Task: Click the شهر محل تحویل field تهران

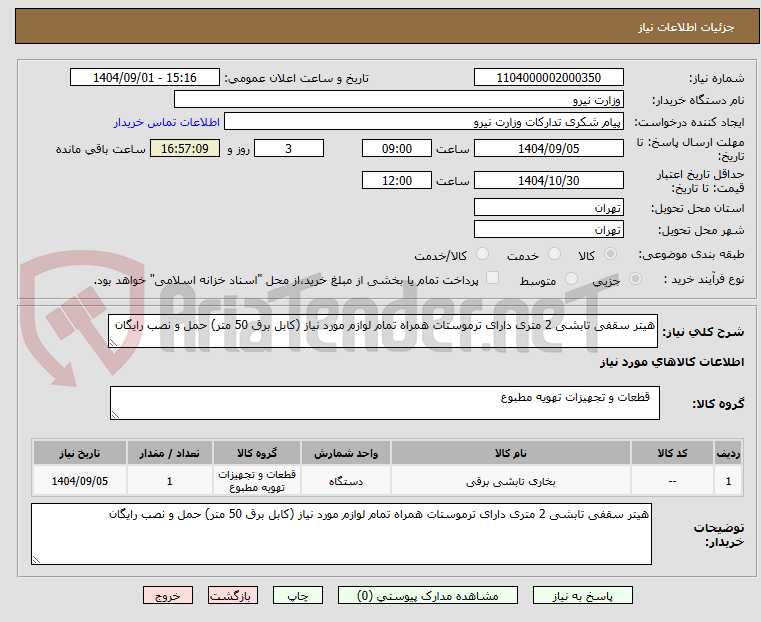Action: [548, 229]
